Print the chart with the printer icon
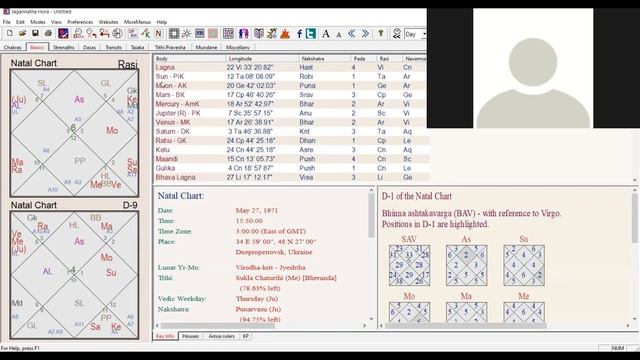Image resolution: width=640 pixels, height=360 pixels. point(48,33)
